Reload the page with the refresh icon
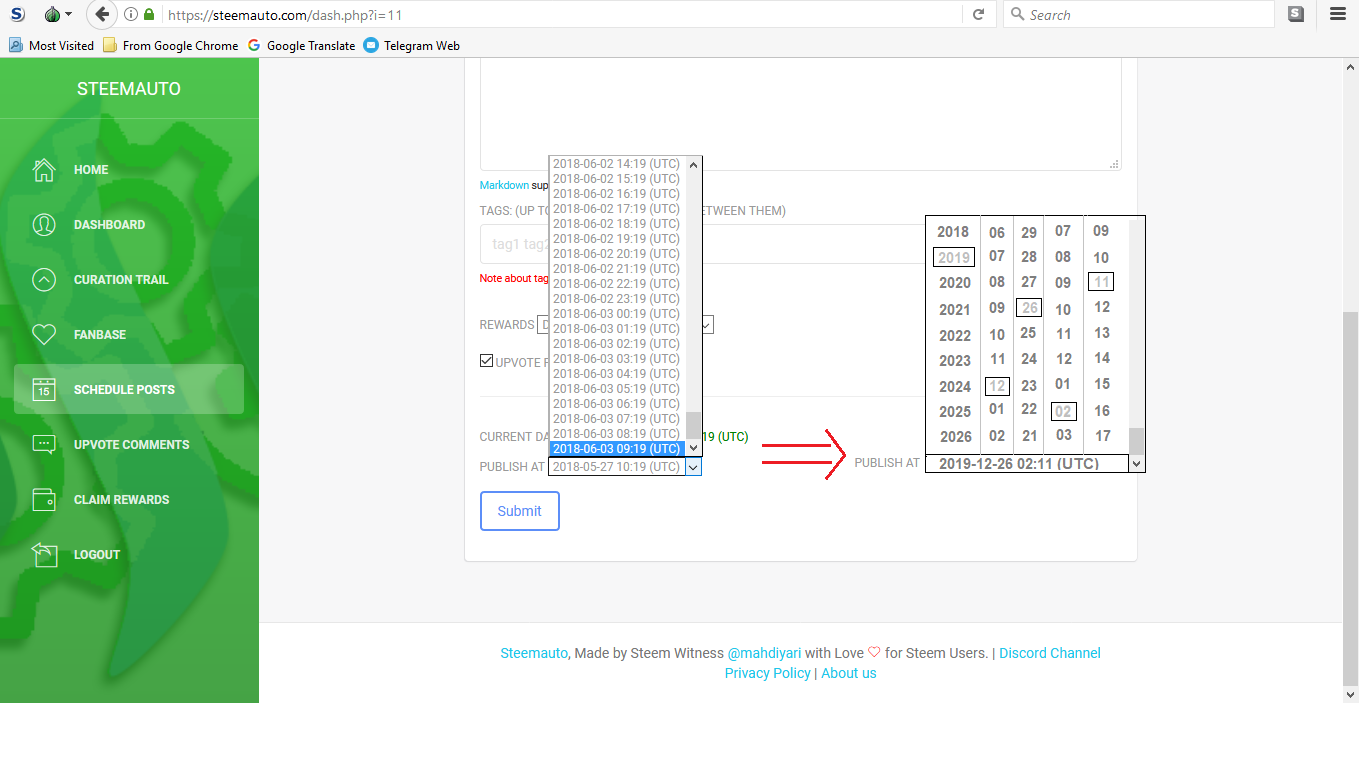 [978, 15]
